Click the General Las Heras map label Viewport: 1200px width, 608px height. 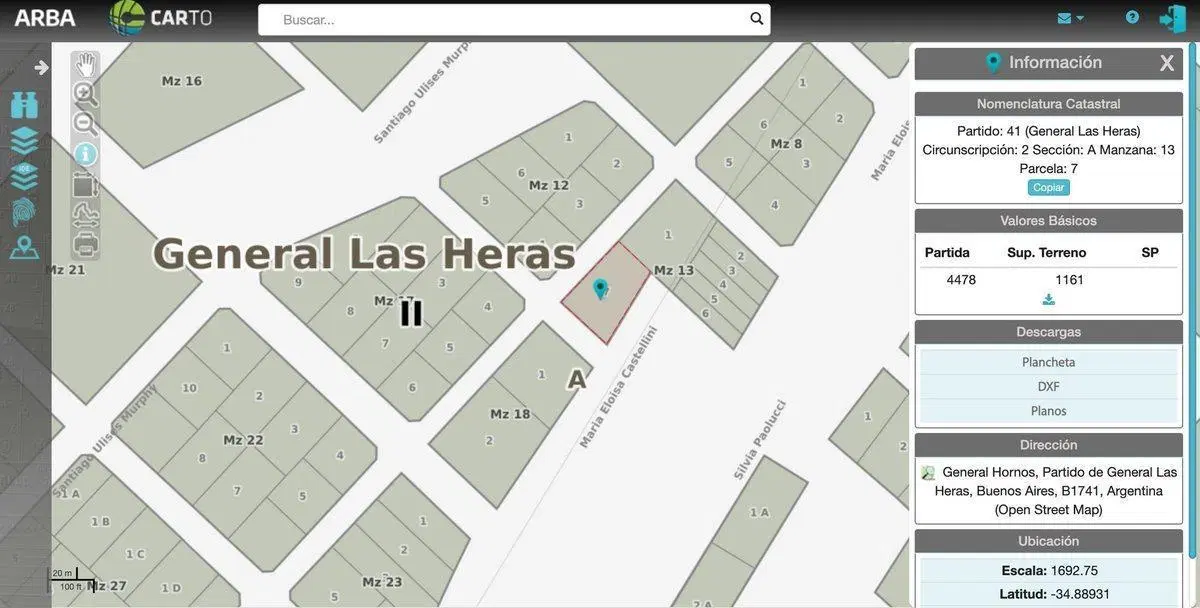364,254
